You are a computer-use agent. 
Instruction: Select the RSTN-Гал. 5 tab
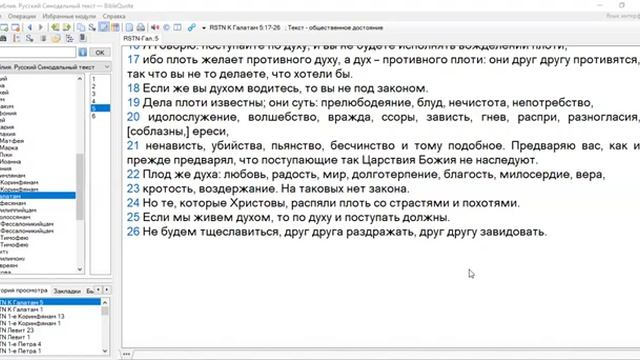(x=141, y=38)
